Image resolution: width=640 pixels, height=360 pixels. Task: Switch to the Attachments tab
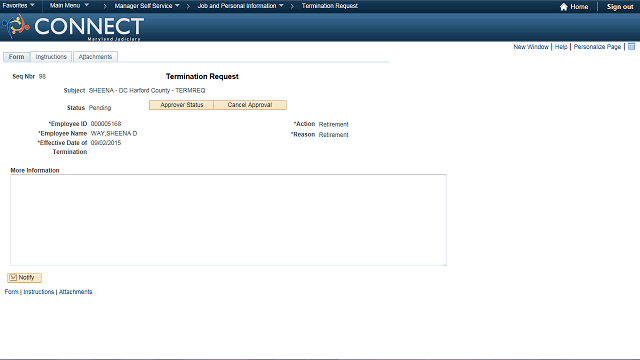point(95,57)
